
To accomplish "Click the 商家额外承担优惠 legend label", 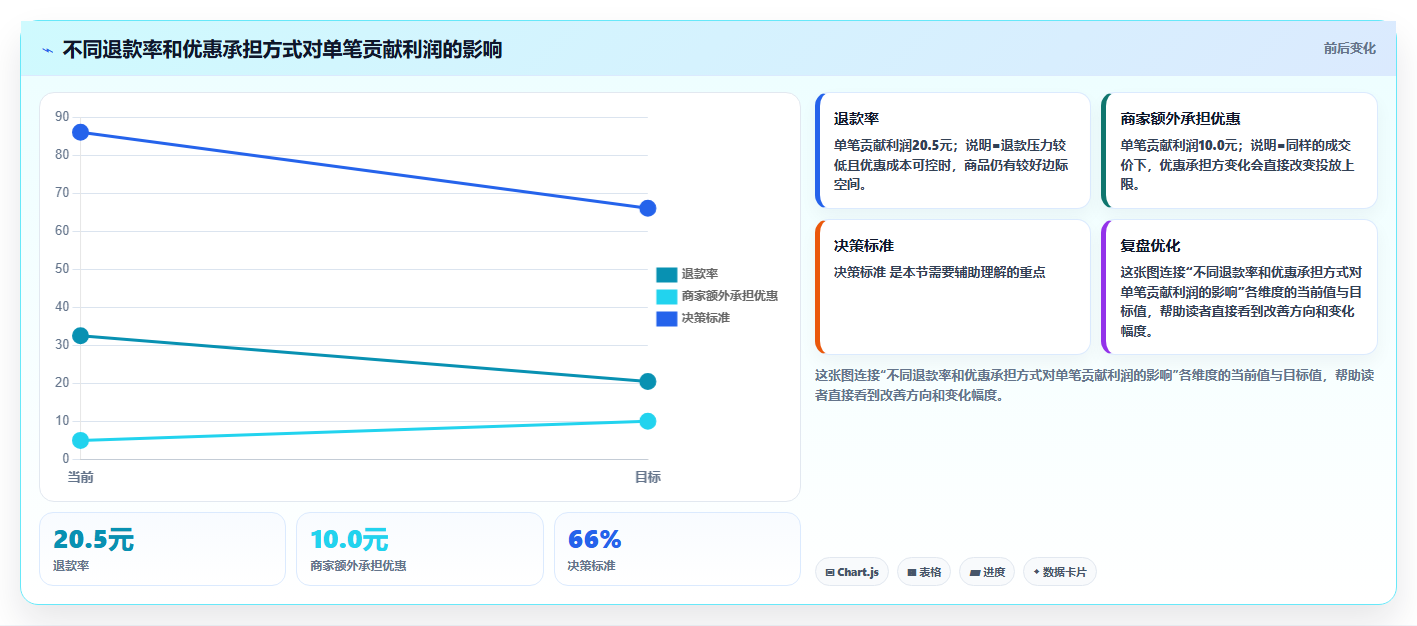I will pyautogui.click(x=730, y=296).
